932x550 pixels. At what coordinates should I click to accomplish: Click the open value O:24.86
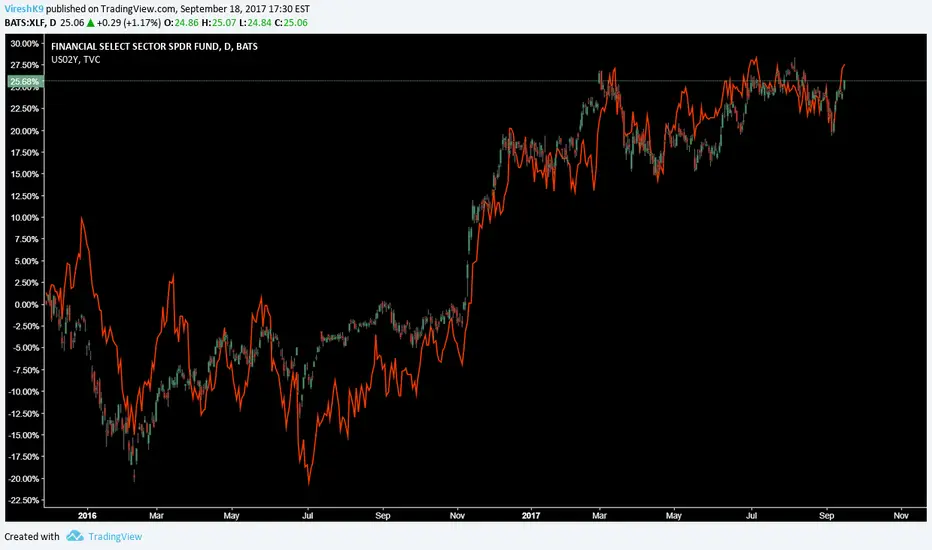click(182, 23)
